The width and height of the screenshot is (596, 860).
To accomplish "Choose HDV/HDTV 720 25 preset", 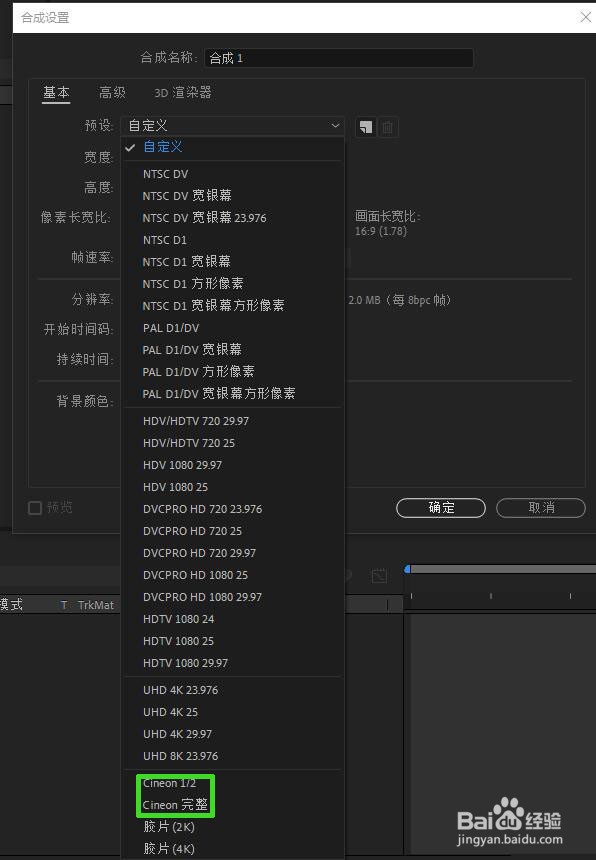I will 233,443.
